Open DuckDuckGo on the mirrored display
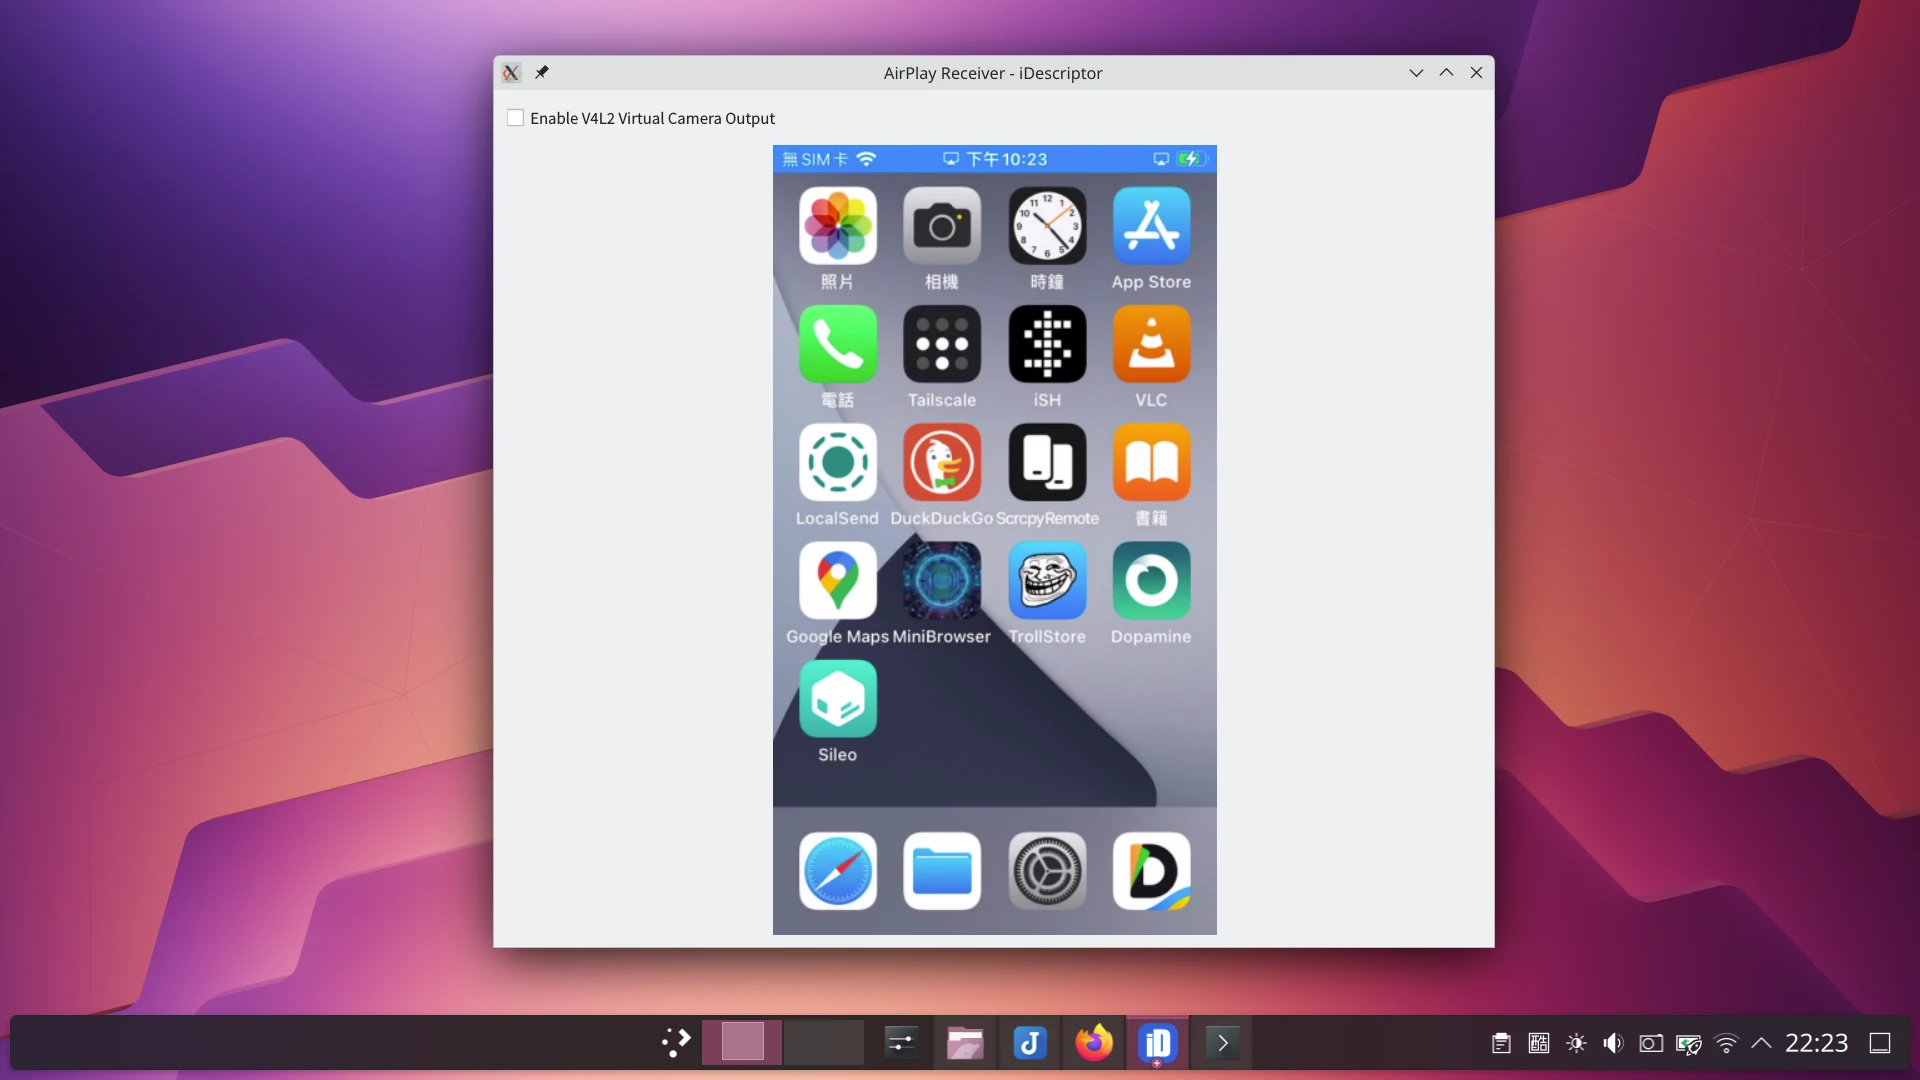Image resolution: width=1920 pixels, height=1080 pixels. [941, 463]
